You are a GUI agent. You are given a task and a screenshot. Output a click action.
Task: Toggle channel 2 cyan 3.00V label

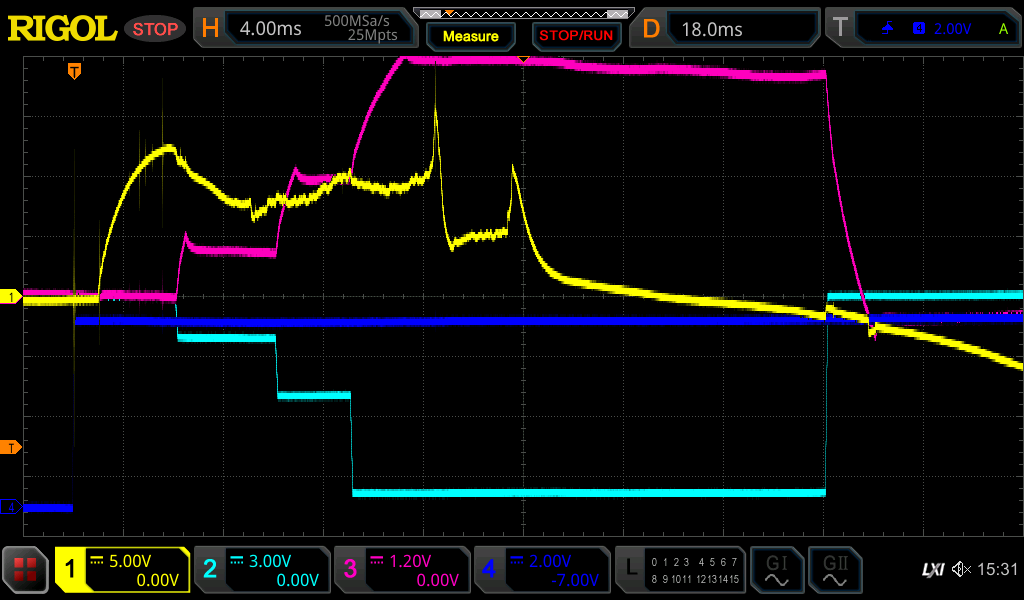point(260,570)
